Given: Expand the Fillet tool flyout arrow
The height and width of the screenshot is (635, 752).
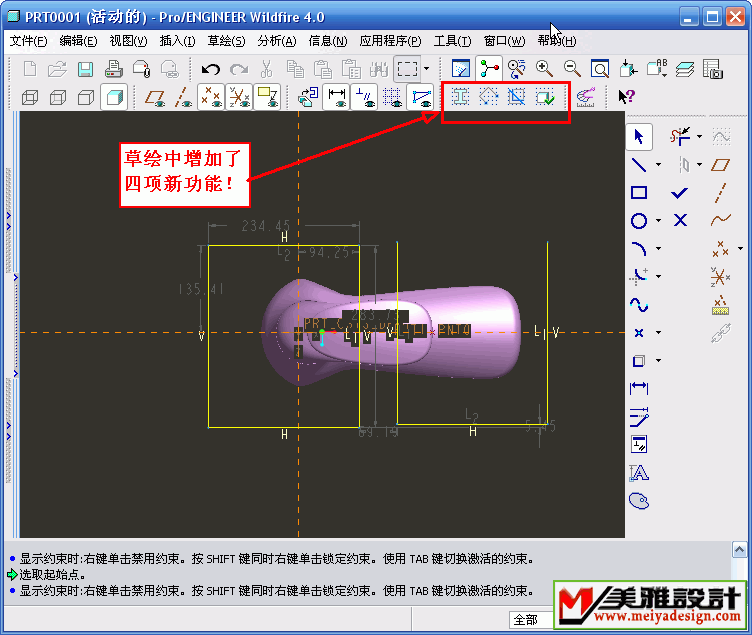Looking at the screenshot, I should pyautogui.click(x=658, y=276).
